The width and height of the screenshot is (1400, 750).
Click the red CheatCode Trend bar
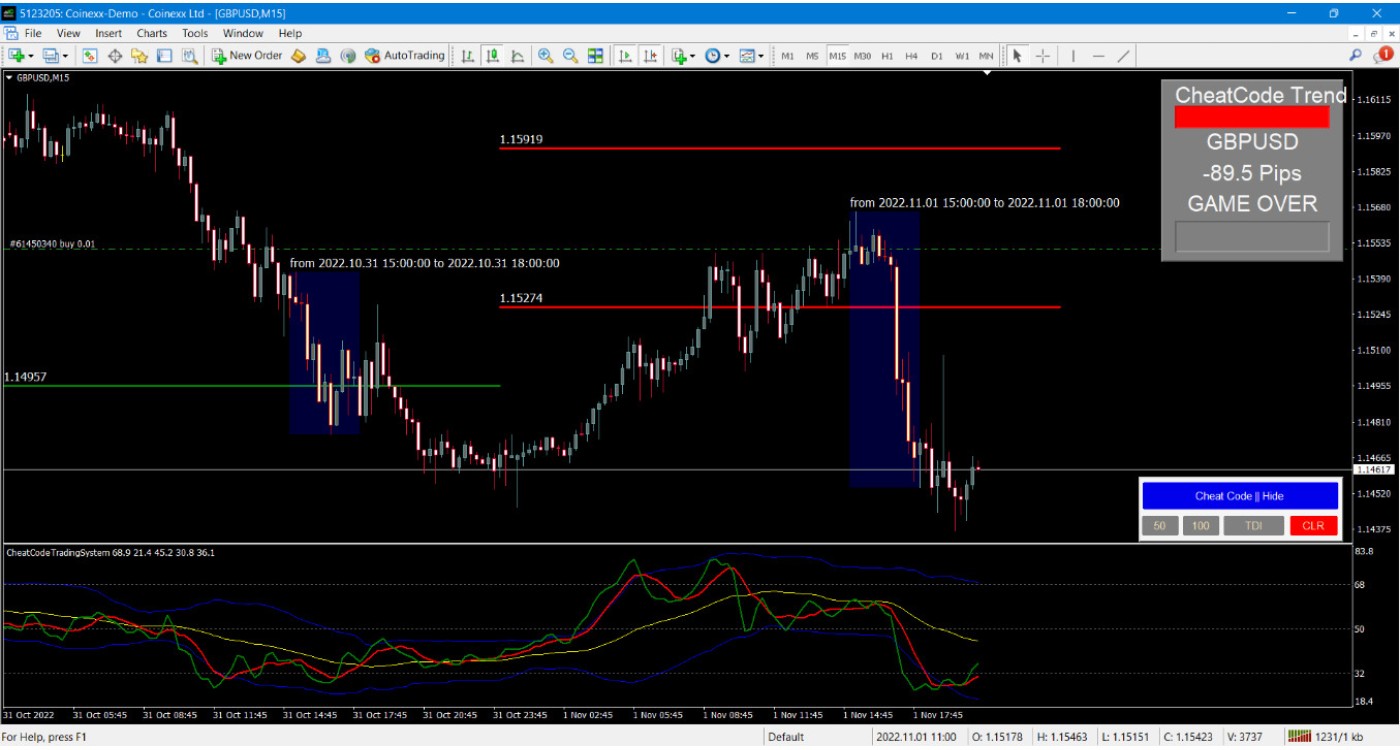pos(1251,118)
